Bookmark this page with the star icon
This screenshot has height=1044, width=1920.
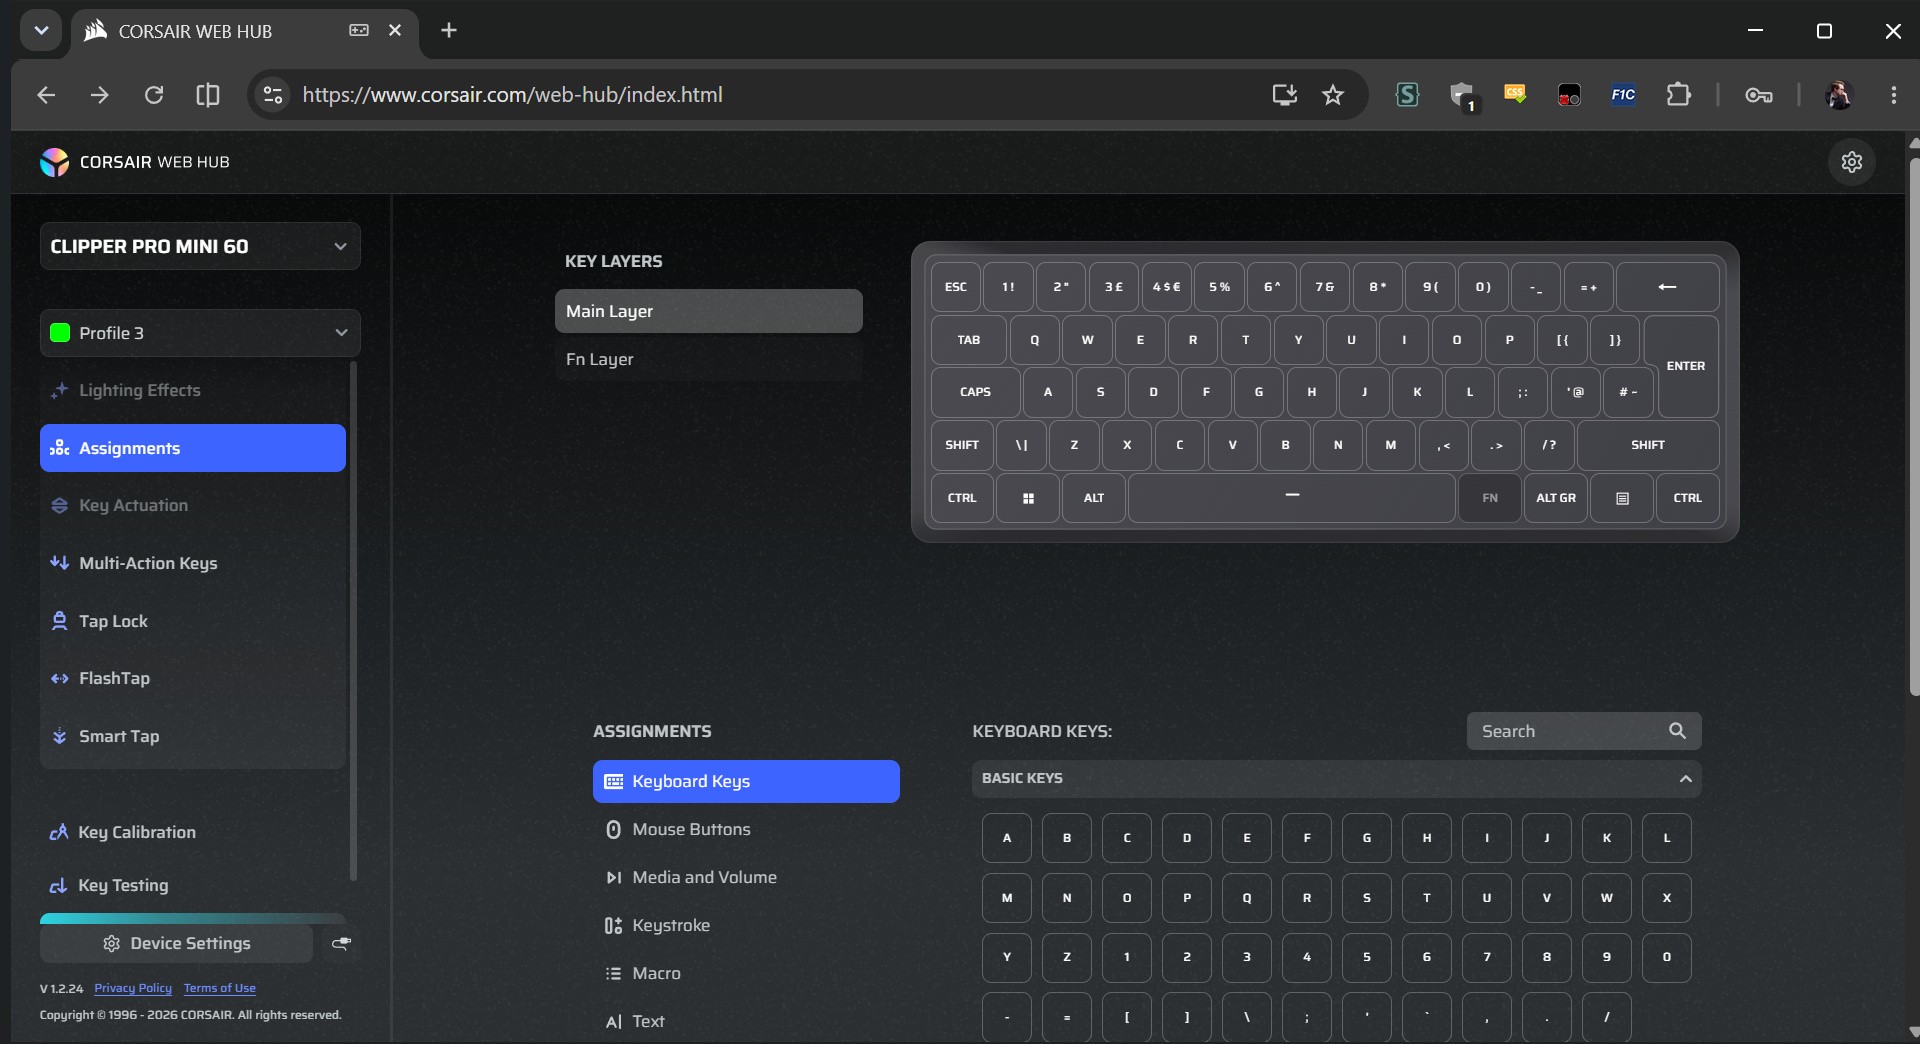[x=1333, y=95]
